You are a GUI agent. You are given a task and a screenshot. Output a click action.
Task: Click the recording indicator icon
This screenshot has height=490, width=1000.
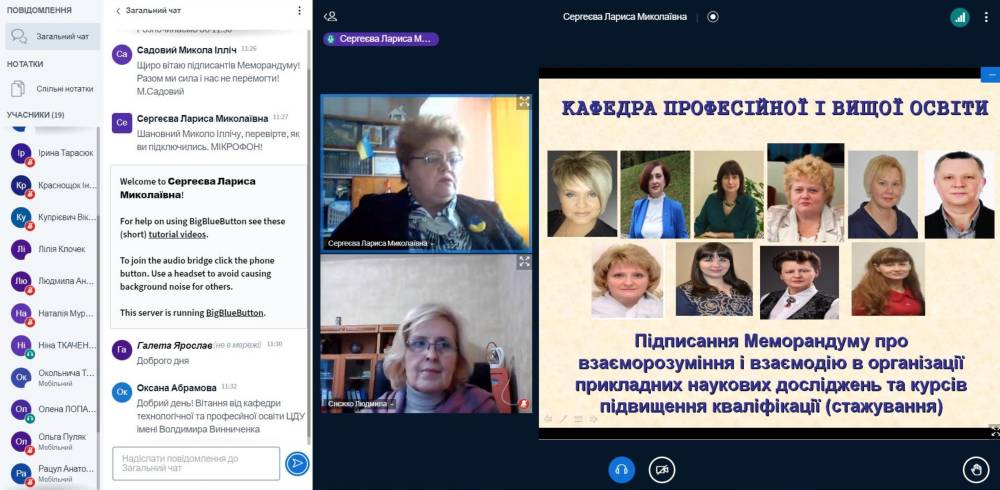(713, 16)
